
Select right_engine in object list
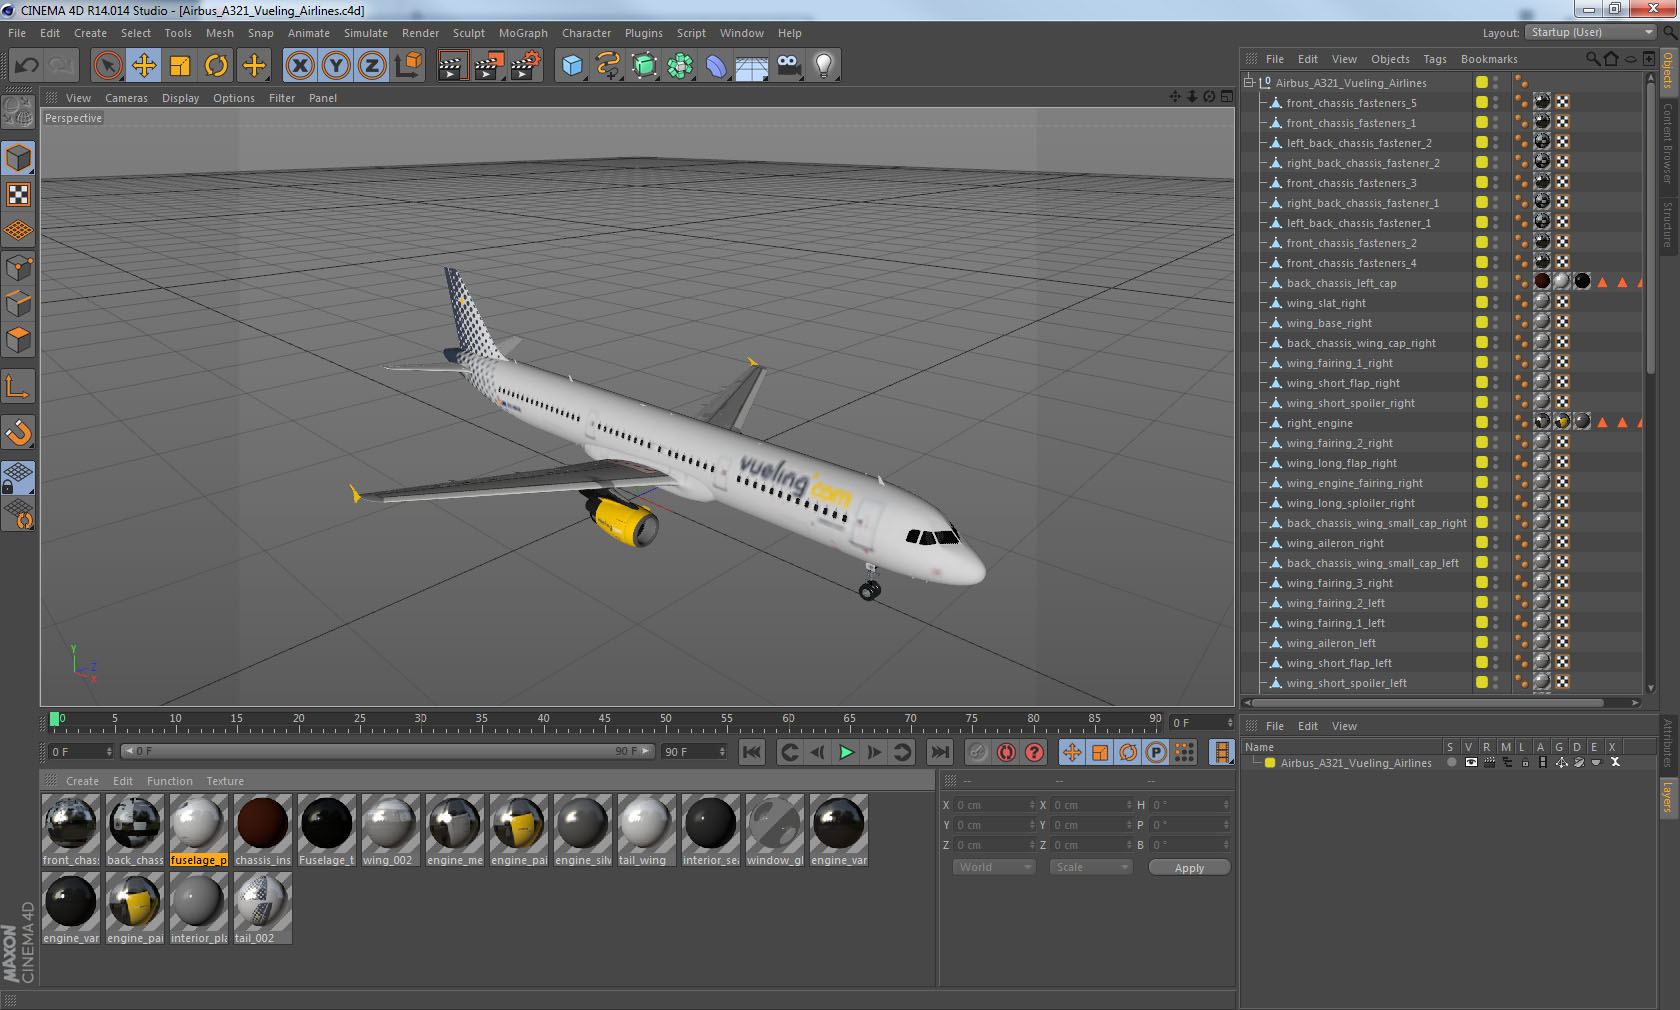(1319, 423)
